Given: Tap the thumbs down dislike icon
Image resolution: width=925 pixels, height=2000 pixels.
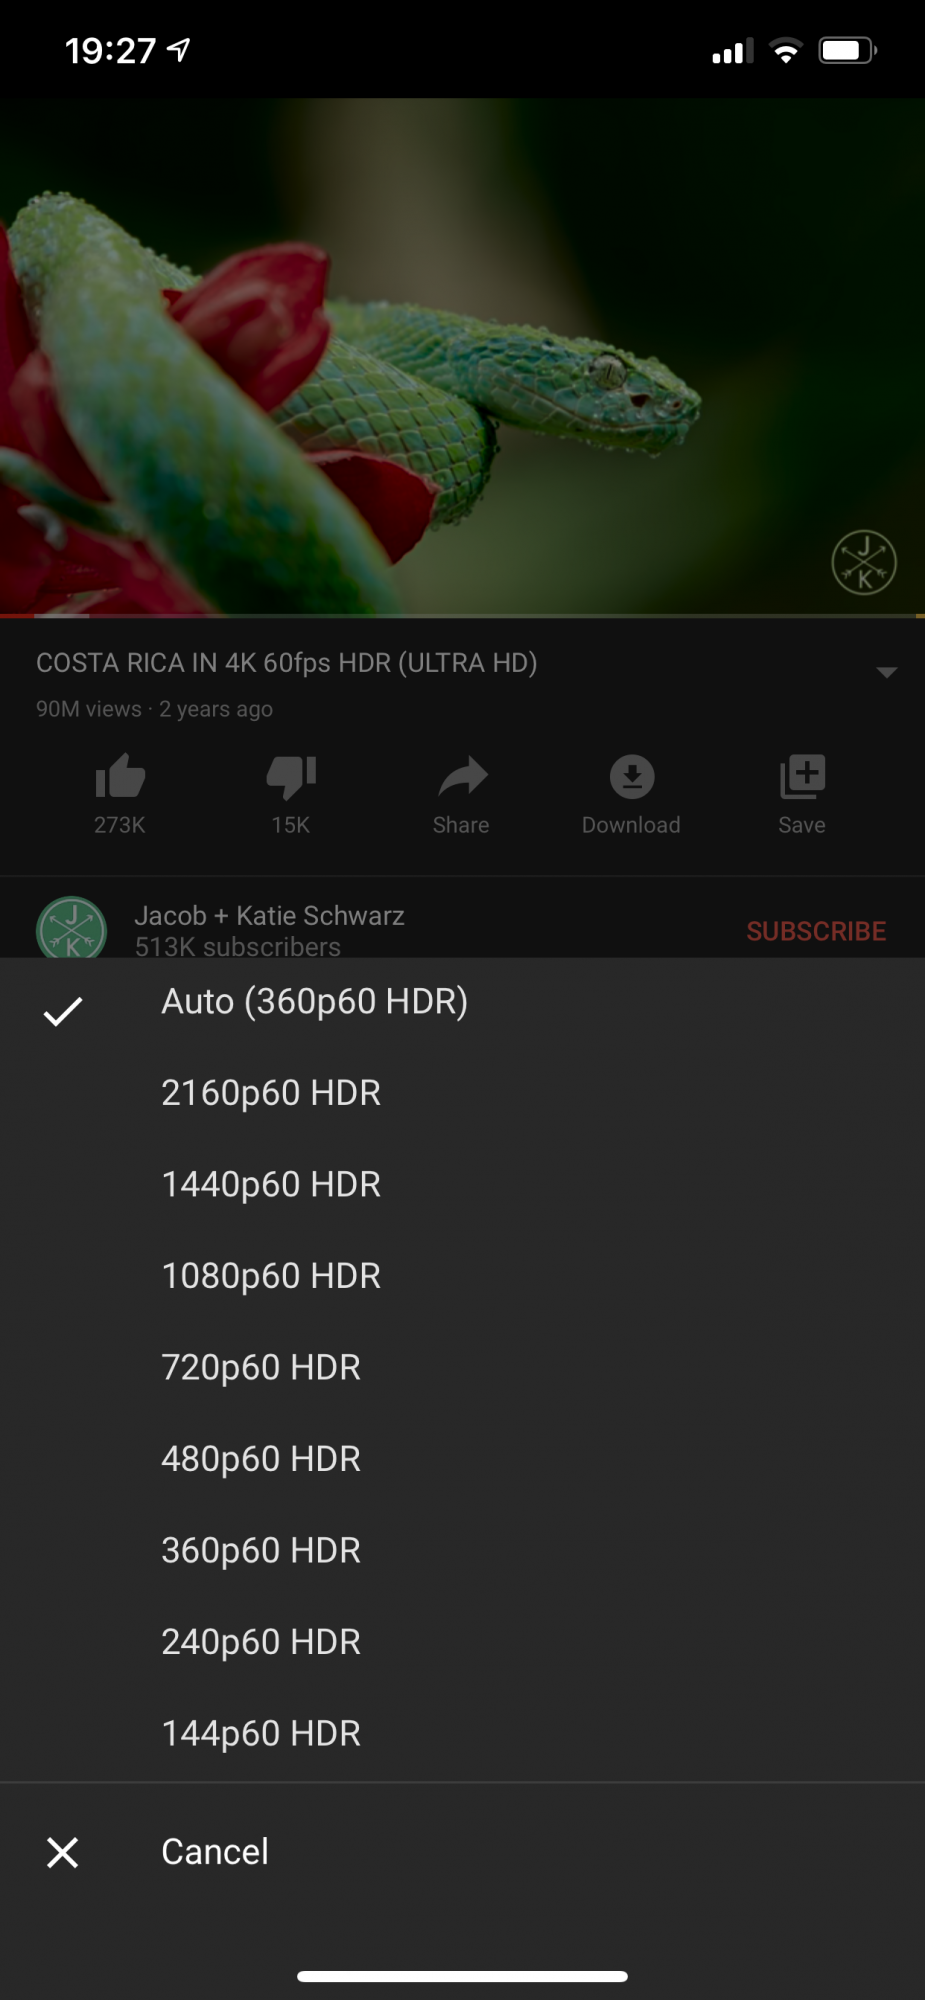Looking at the screenshot, I should 291,777.
